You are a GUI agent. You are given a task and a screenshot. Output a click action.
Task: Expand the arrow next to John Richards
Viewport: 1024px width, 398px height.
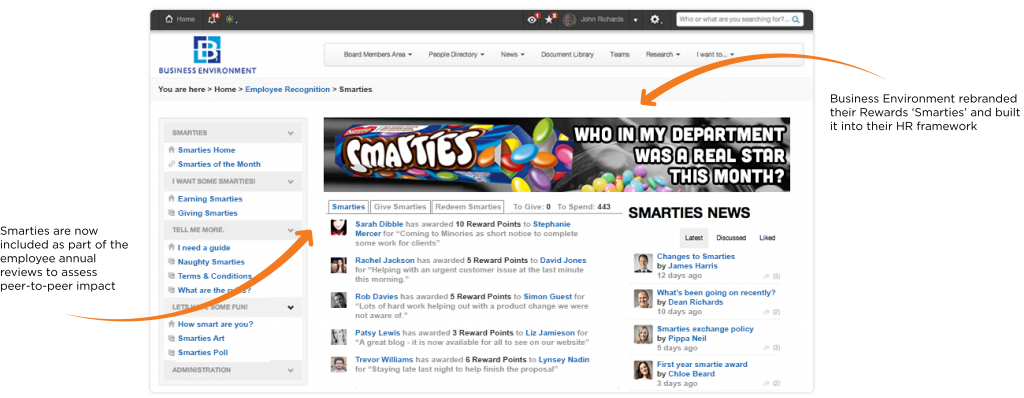(635, 20)
